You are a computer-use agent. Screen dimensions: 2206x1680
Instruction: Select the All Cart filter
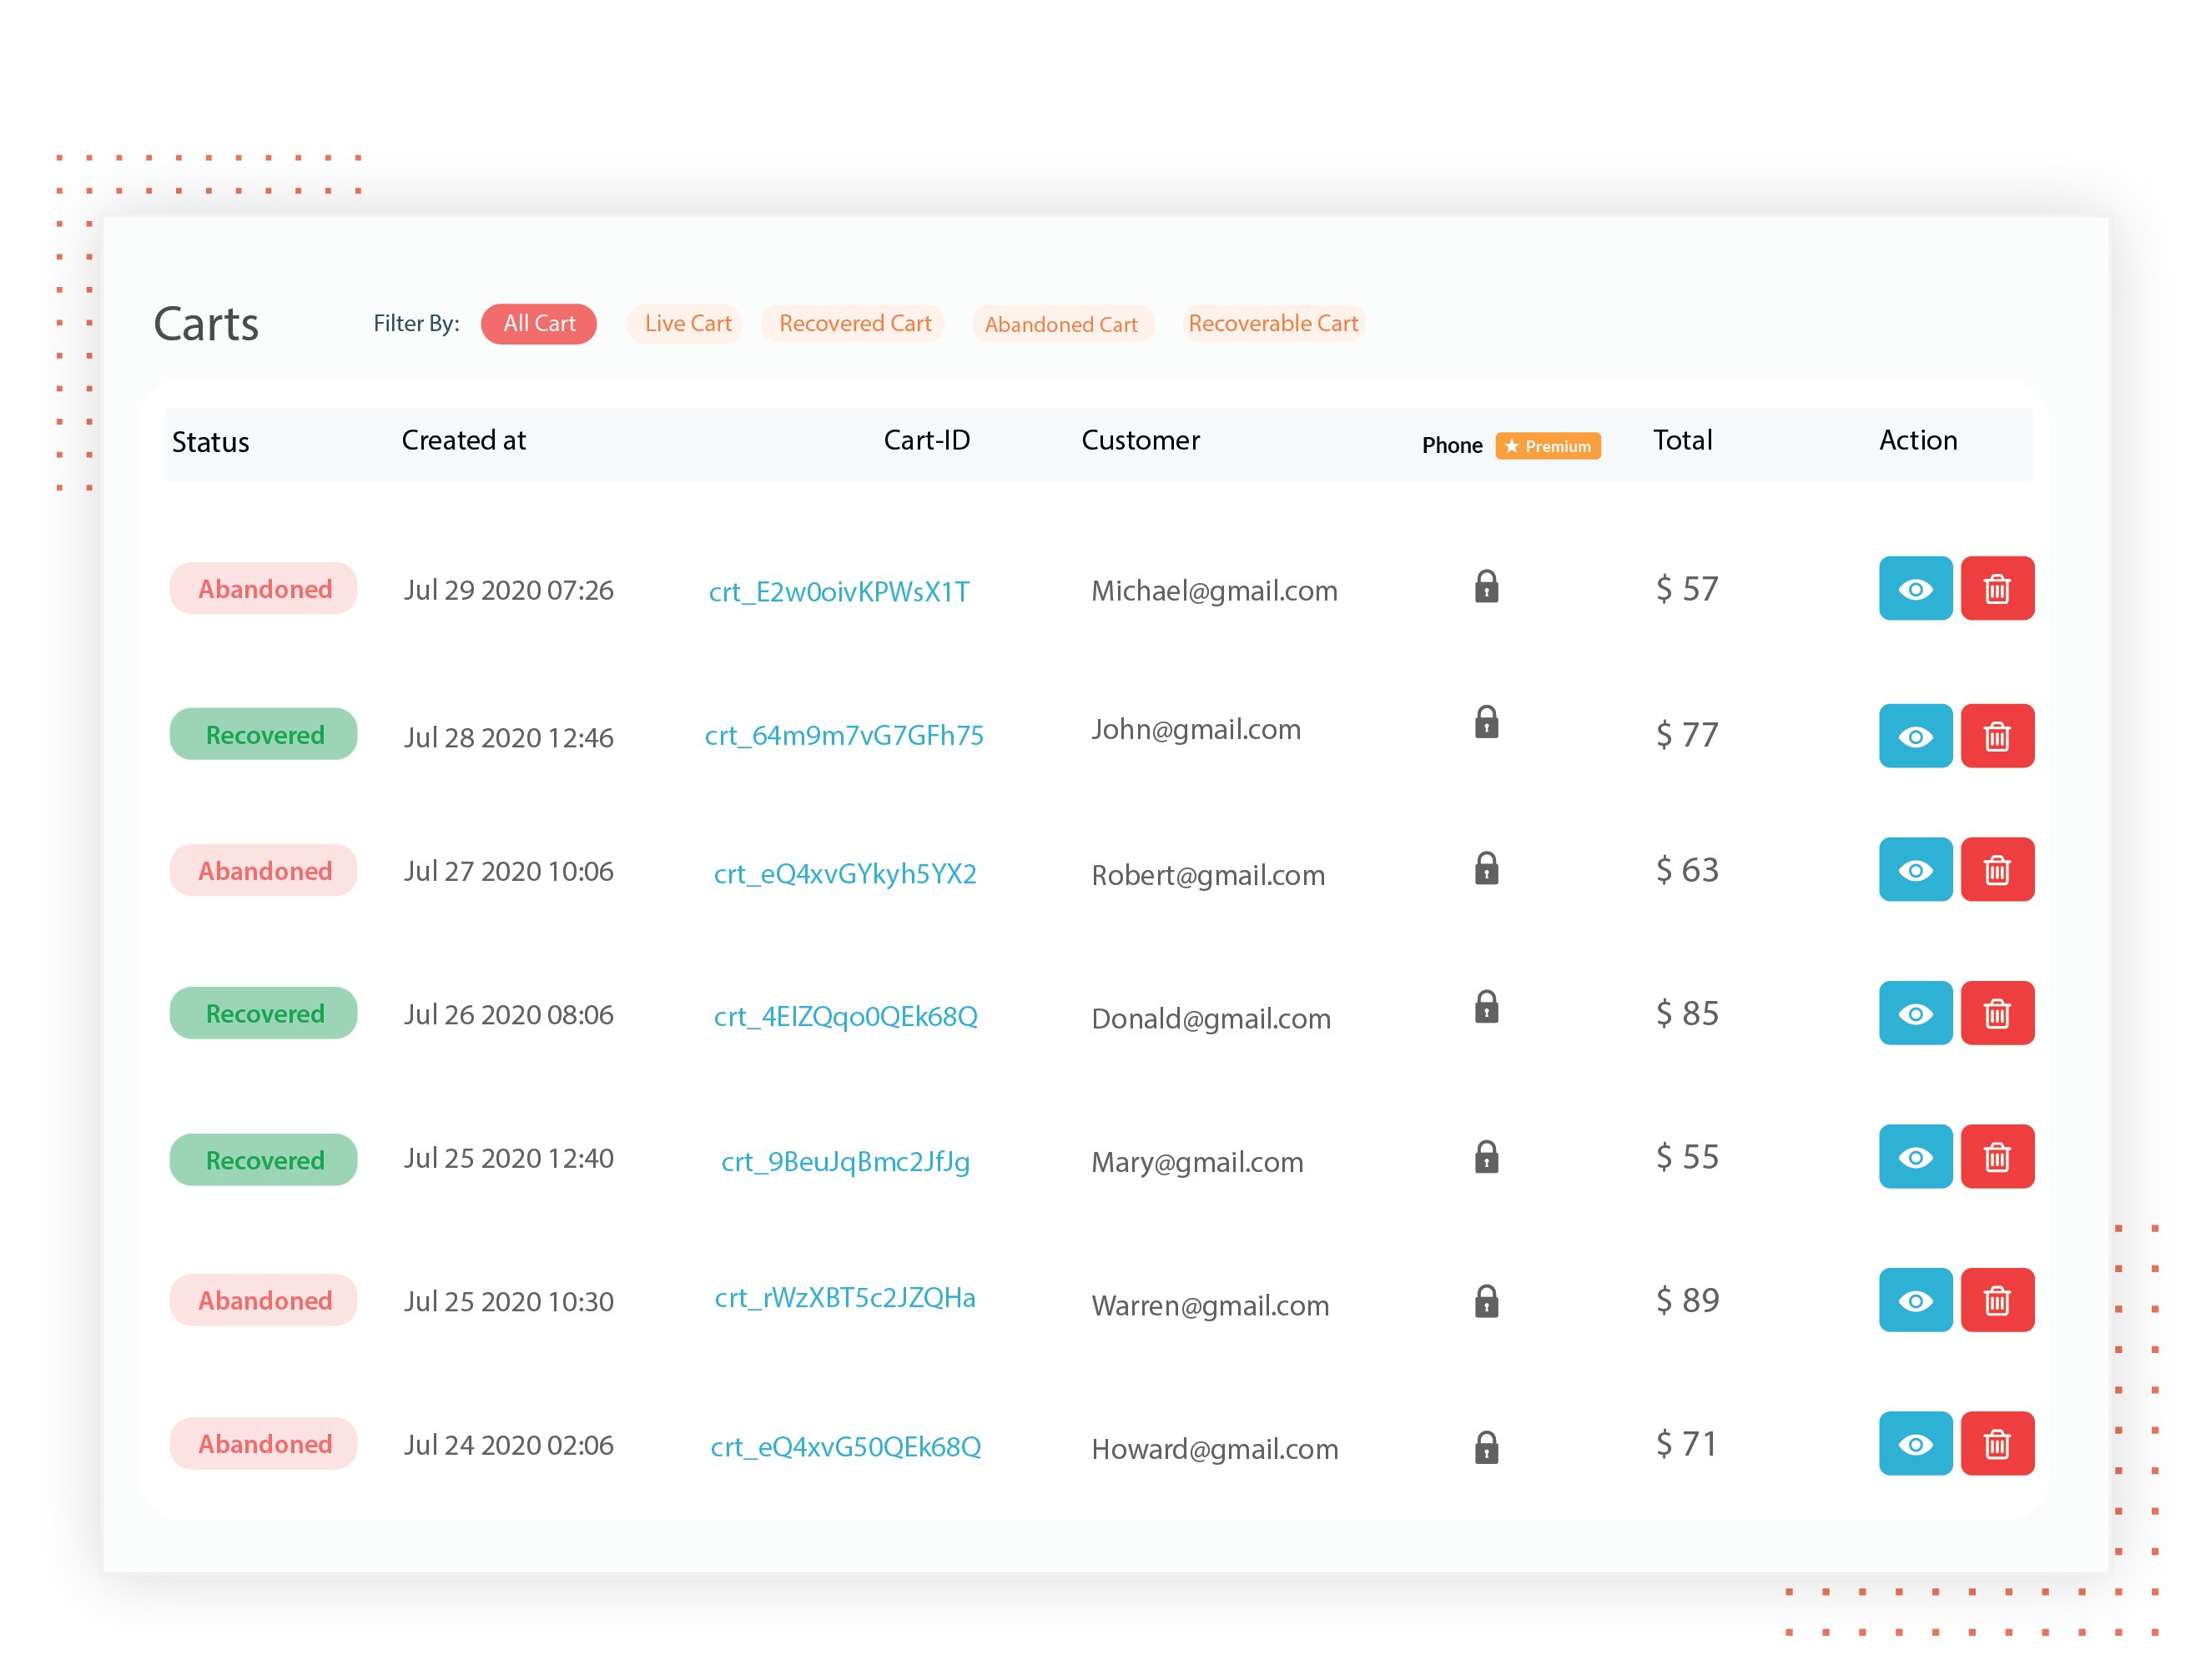coord(539,324)
